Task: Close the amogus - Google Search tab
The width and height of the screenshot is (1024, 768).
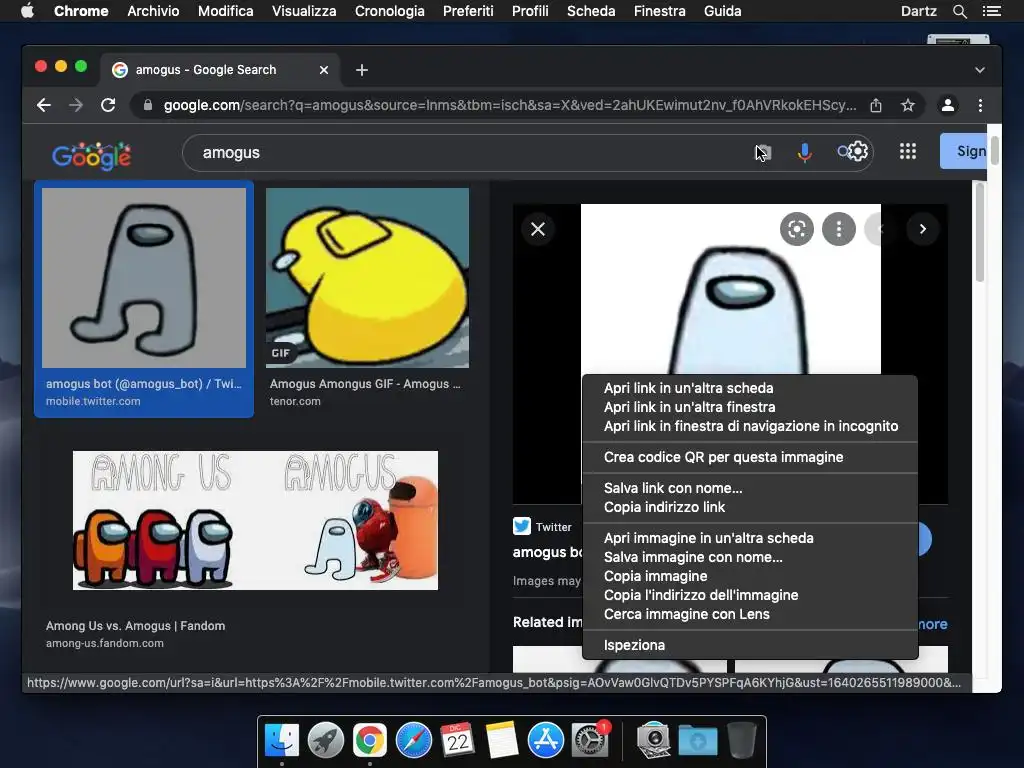Action: (324, 70)
